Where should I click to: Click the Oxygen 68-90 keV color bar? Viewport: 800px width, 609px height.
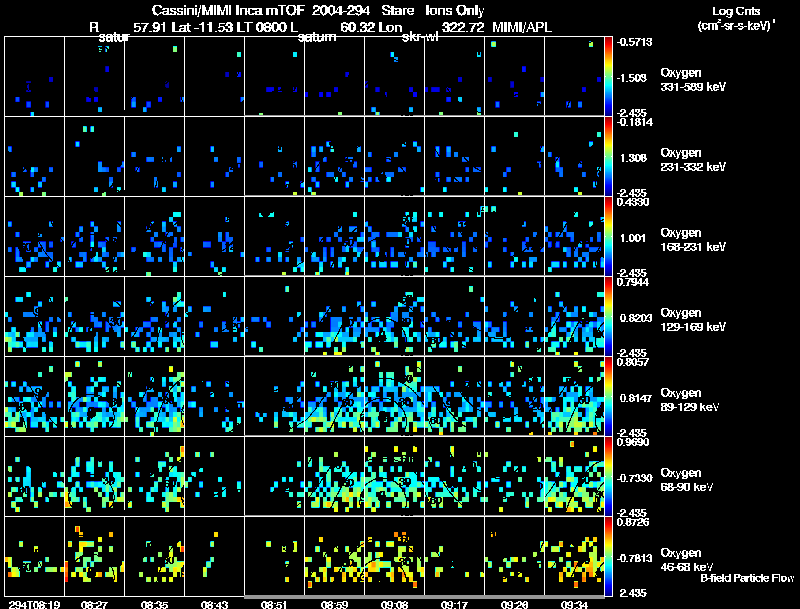point(608,476)
